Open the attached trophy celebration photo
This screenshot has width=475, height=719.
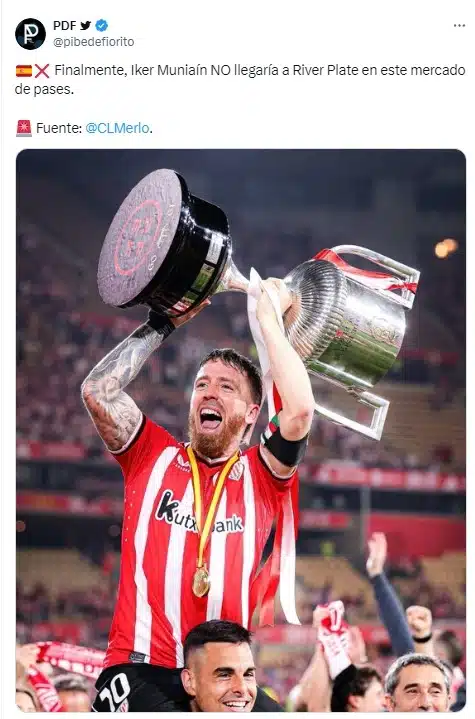point(241,430)
